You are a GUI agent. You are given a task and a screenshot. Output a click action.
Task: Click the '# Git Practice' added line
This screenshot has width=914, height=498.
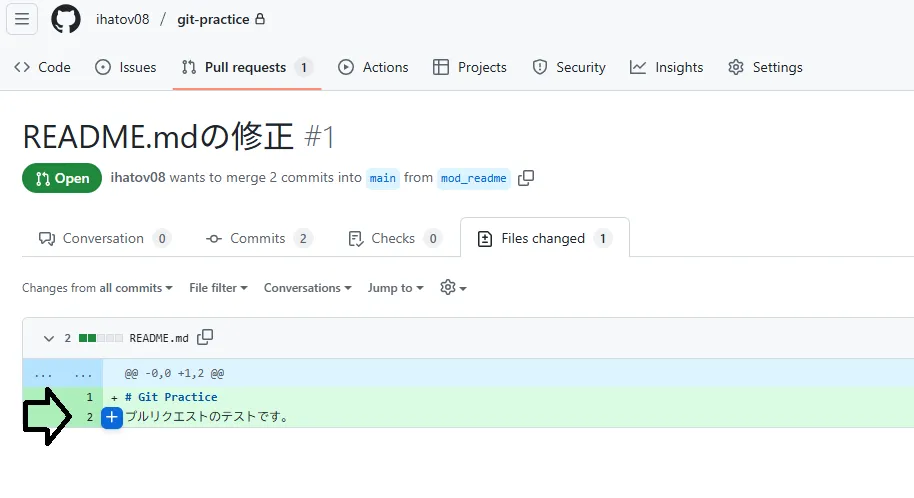tap(171, 397)
